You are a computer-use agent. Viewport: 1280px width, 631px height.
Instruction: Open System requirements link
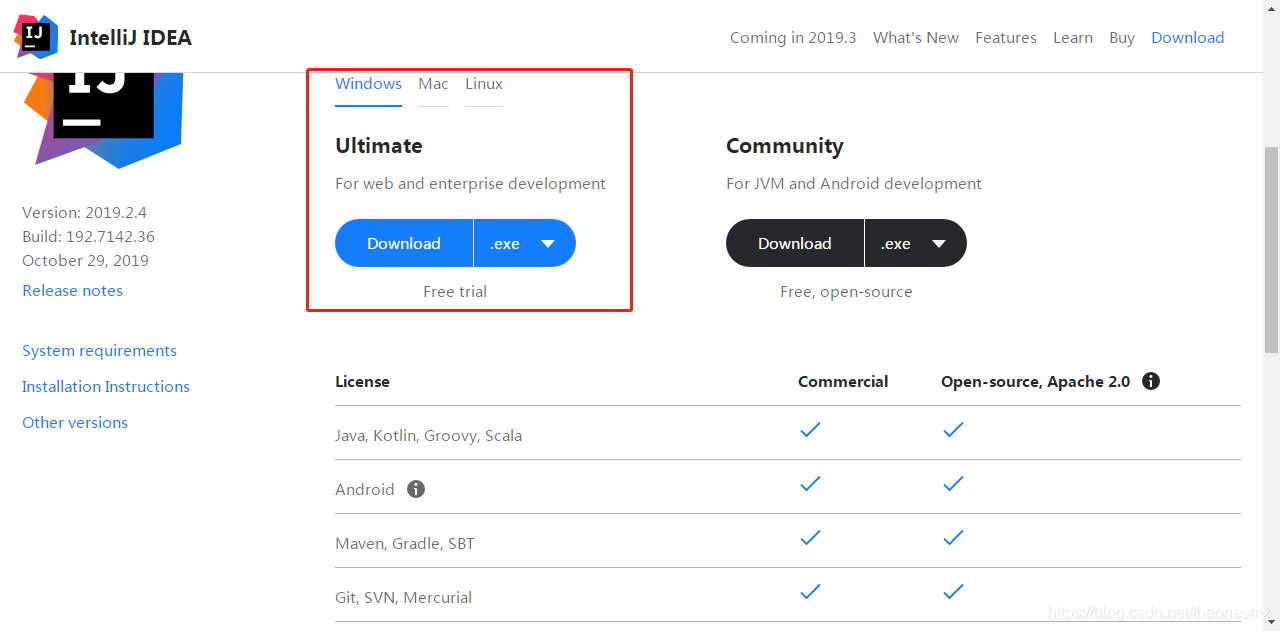tap(100, 350)
